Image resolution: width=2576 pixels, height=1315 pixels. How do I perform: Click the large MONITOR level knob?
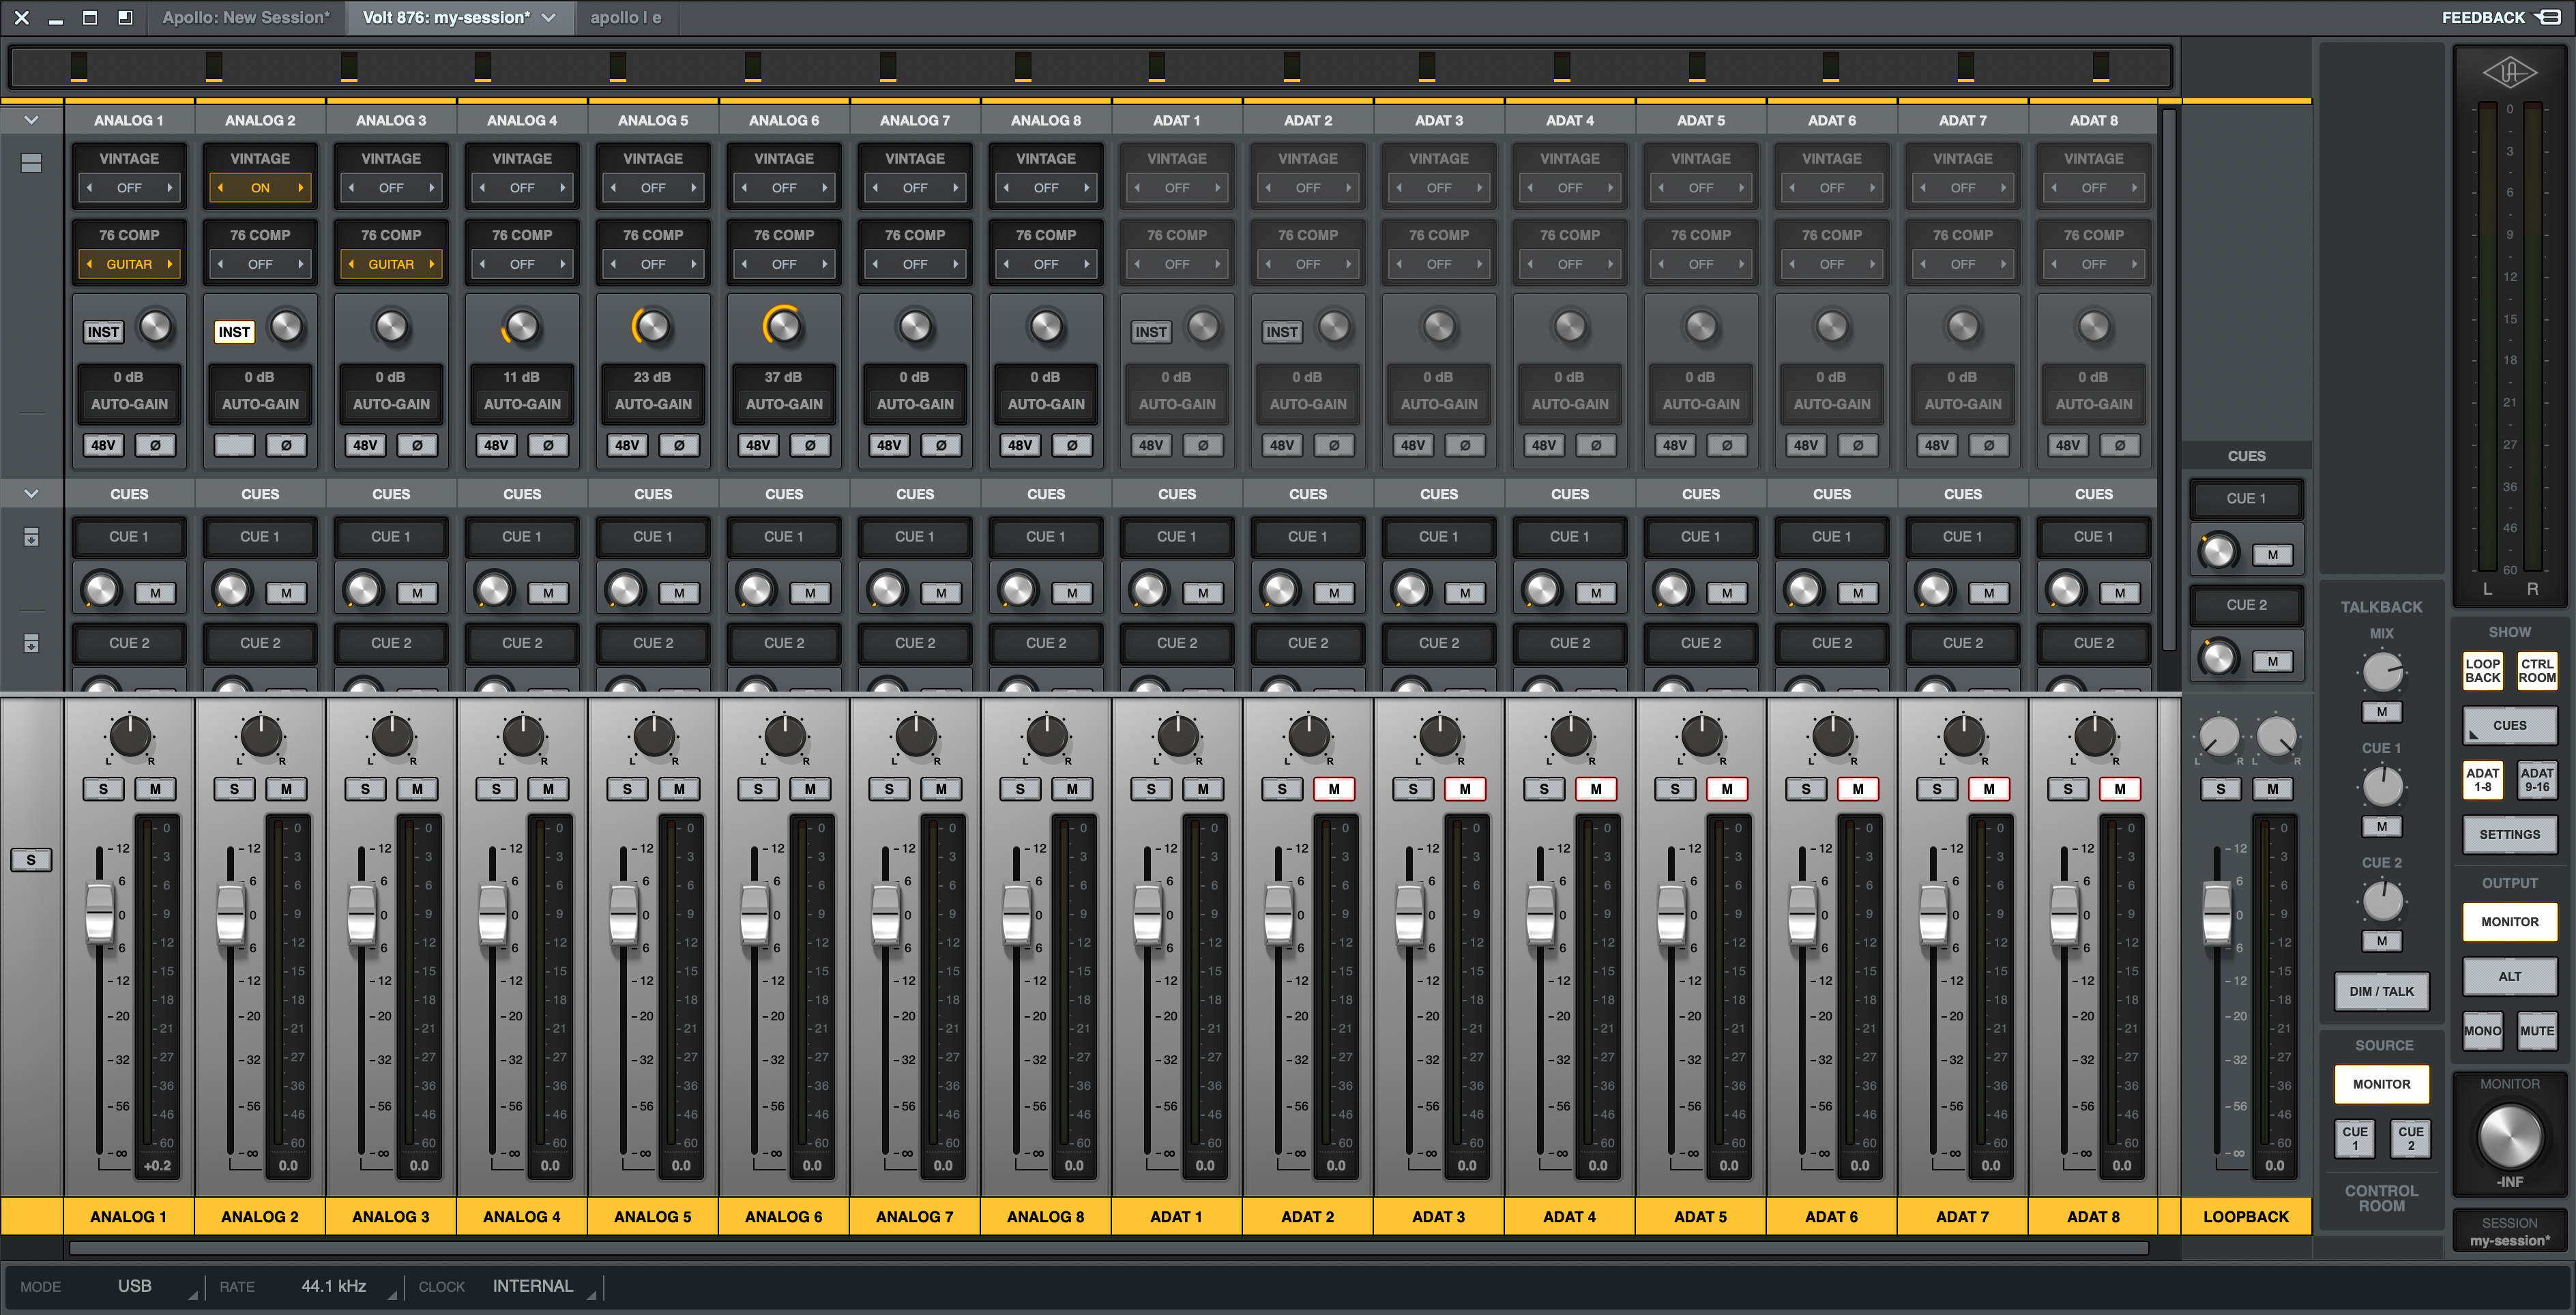[2509, 1137]
